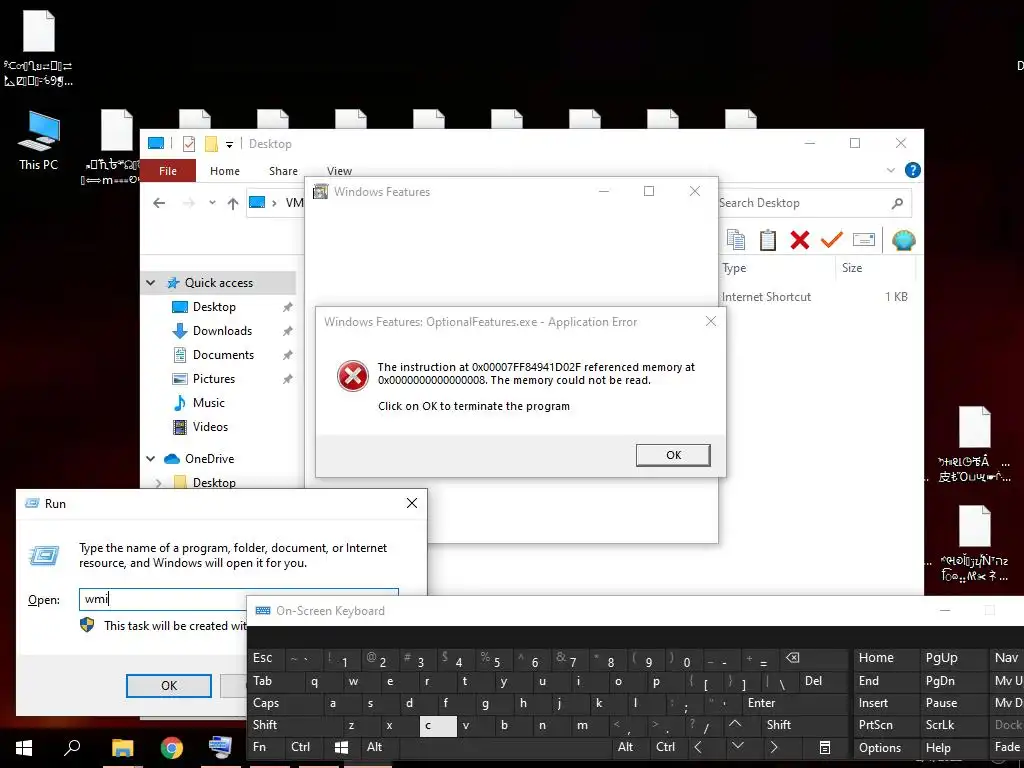Click the envelope E-mail toolbar icon
This screenshot has height=768, width=1024.
863,240
